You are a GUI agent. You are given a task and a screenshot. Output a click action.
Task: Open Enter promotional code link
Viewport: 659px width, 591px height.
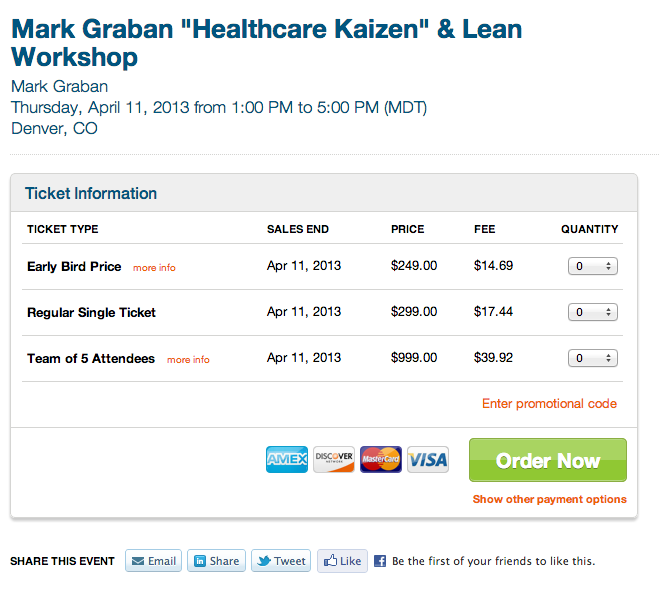coord(549,404)
